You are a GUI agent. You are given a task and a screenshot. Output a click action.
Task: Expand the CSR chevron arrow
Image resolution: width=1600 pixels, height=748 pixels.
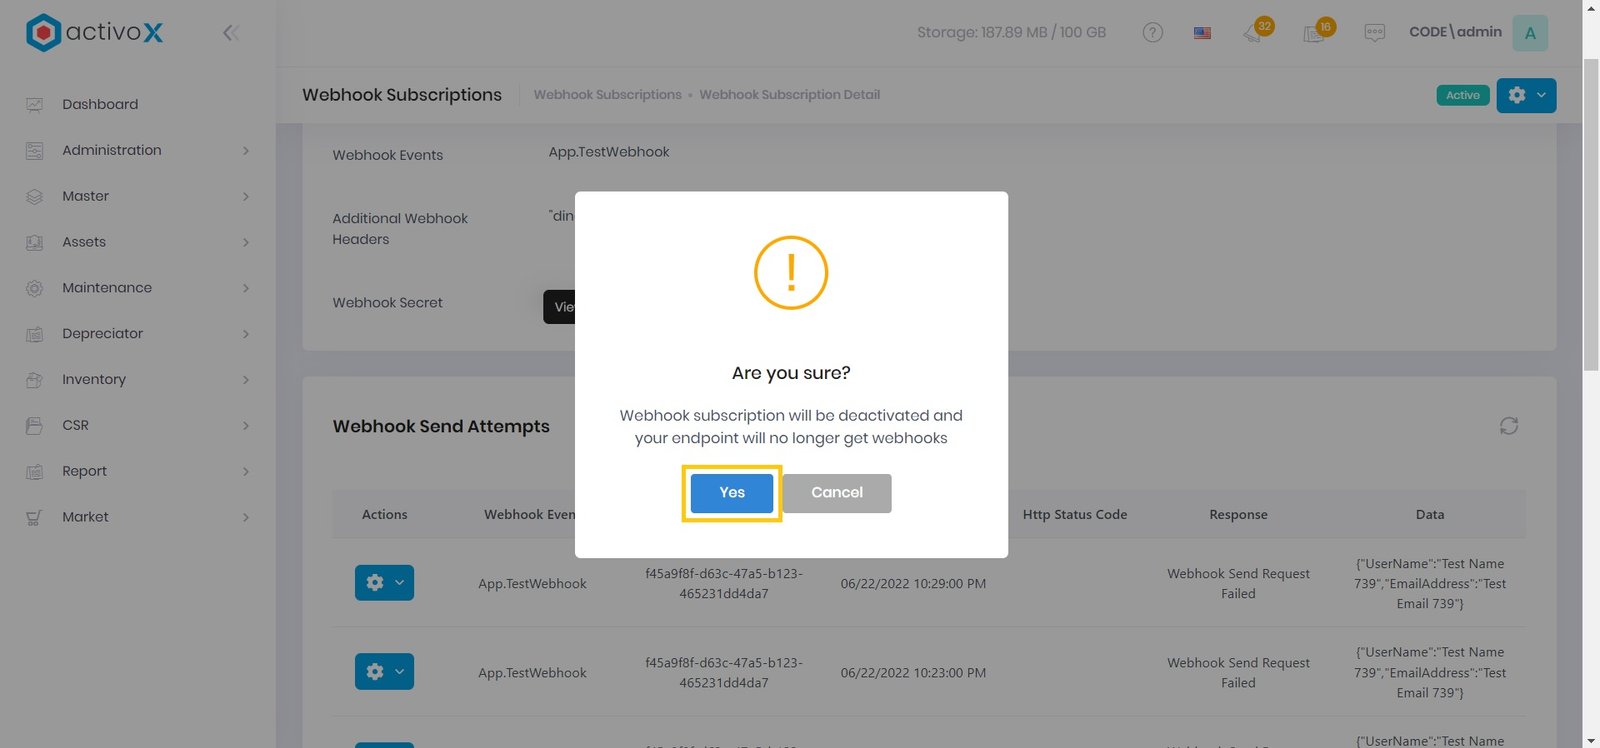pos(246,425)
